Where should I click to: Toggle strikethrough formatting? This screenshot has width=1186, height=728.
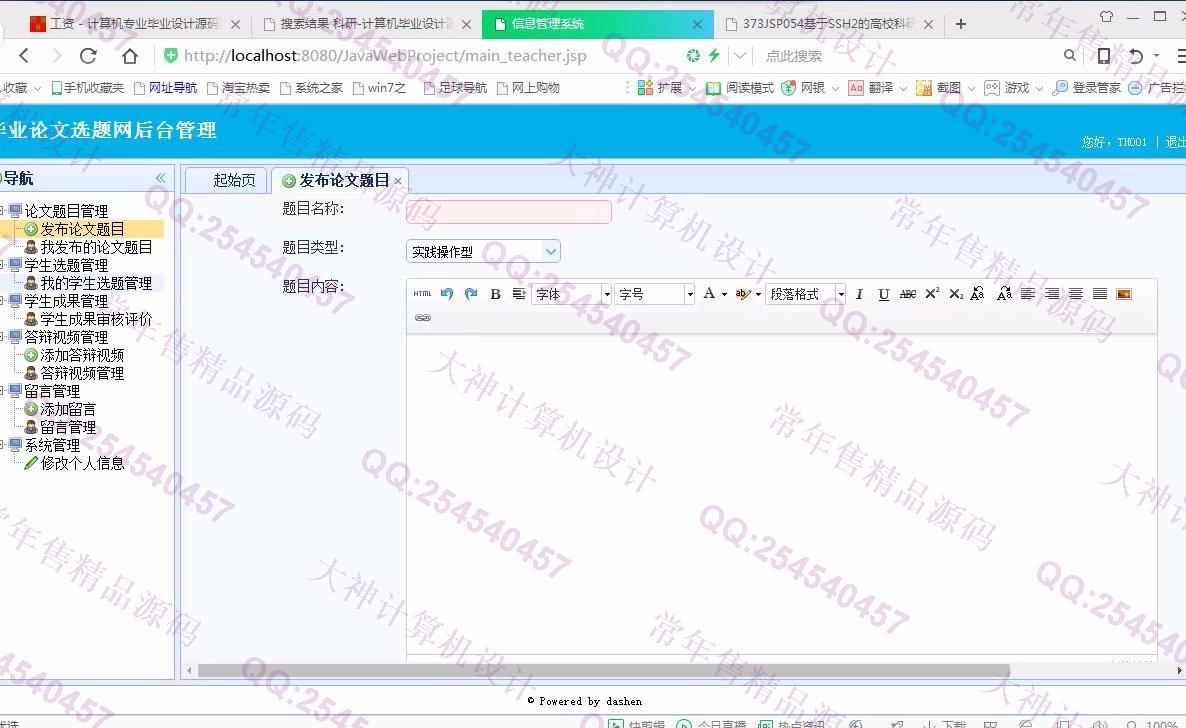(x=908, y=294)
